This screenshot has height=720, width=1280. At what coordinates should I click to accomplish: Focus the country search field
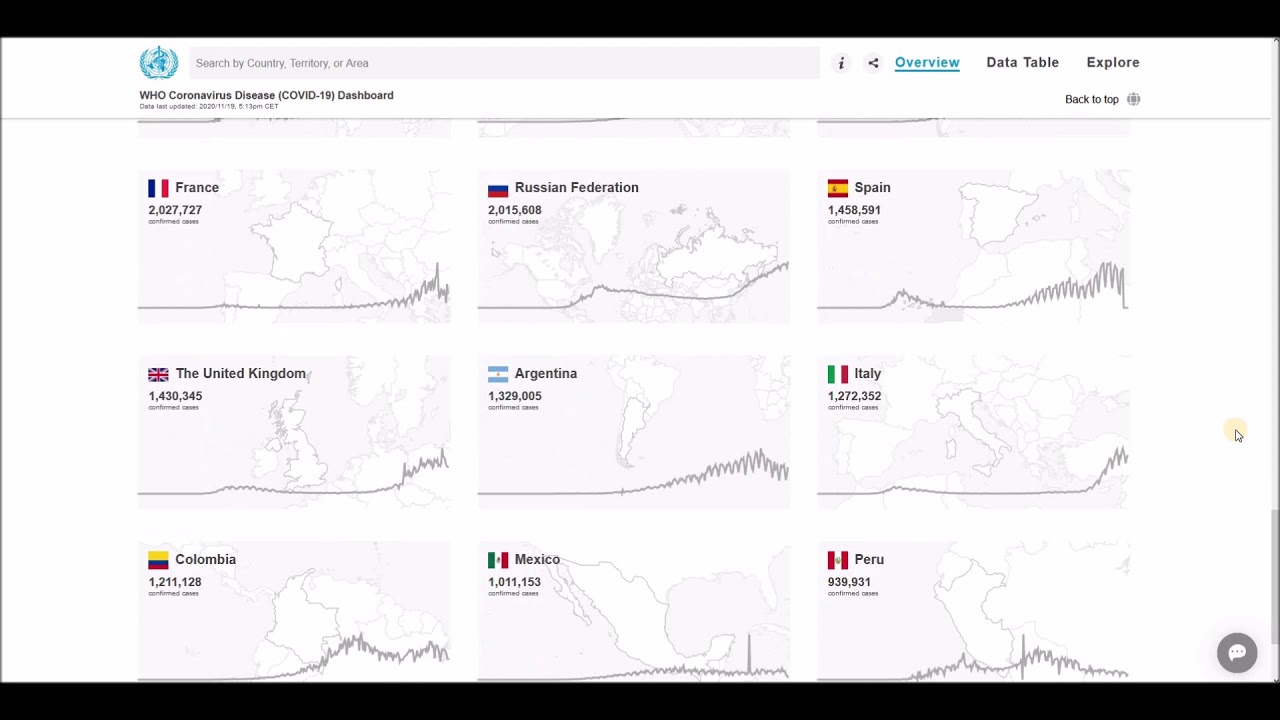pos(504,63)
